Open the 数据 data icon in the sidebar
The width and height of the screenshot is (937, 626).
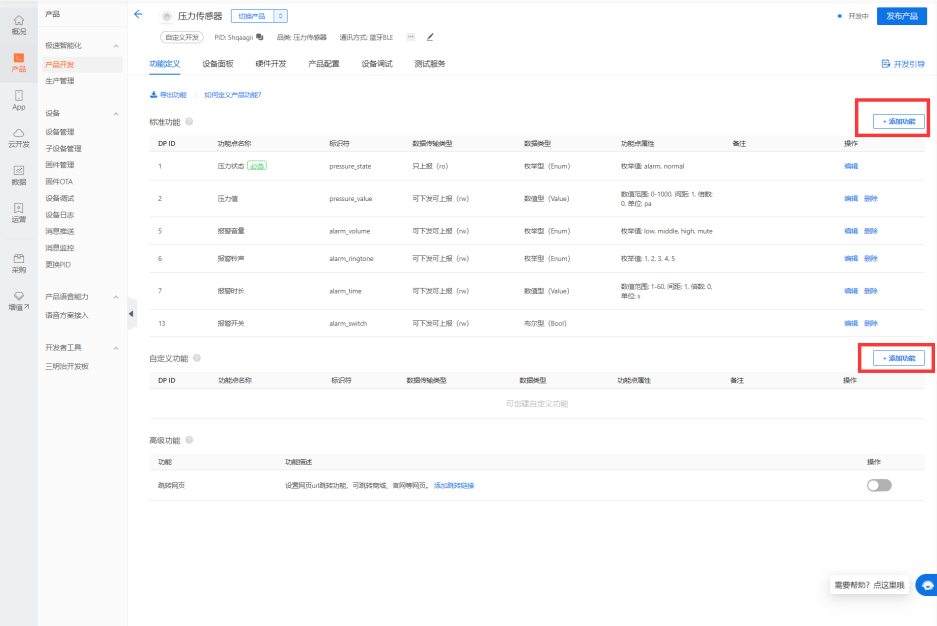(x=19, y=176)
